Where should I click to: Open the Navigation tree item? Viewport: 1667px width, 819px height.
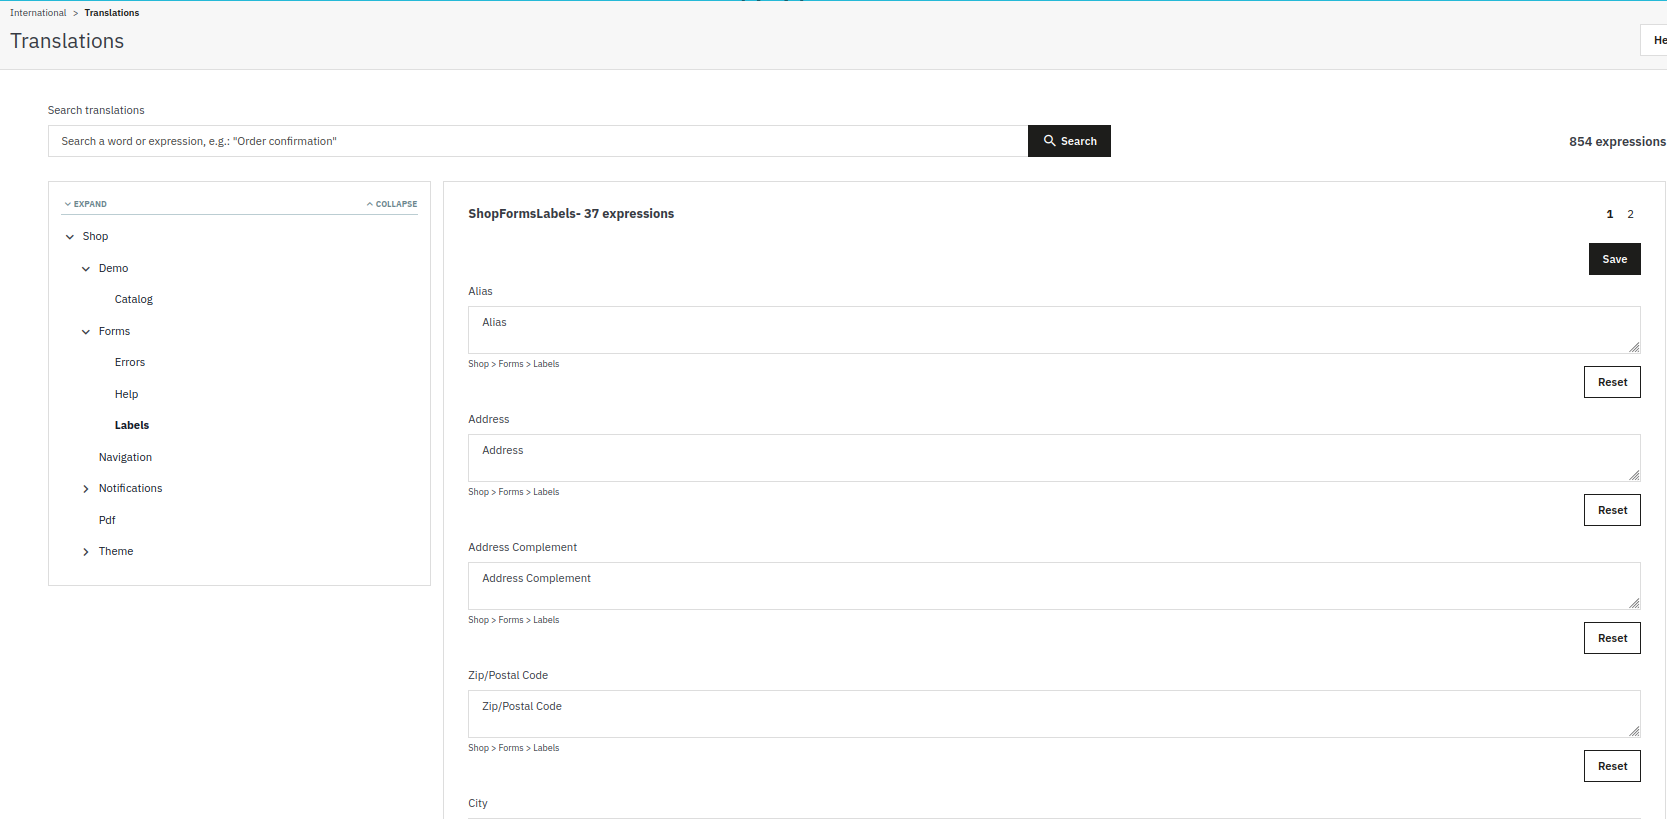(x=125, y=457)
